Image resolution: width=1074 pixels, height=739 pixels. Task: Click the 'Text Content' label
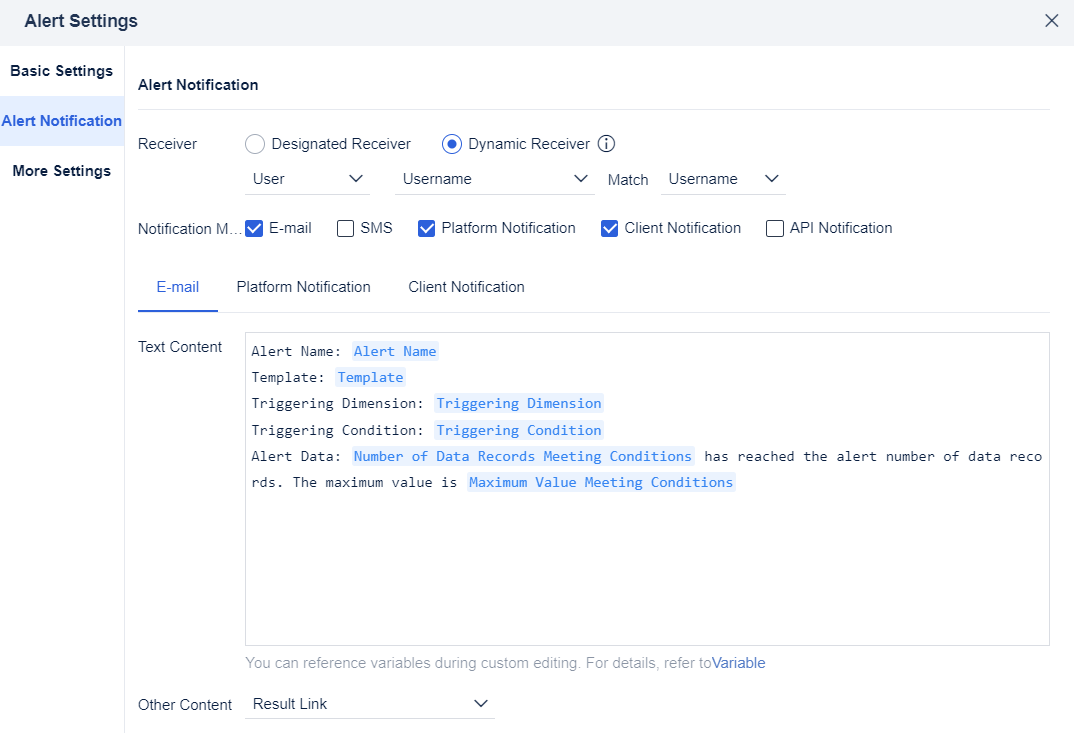coord(179,347)
